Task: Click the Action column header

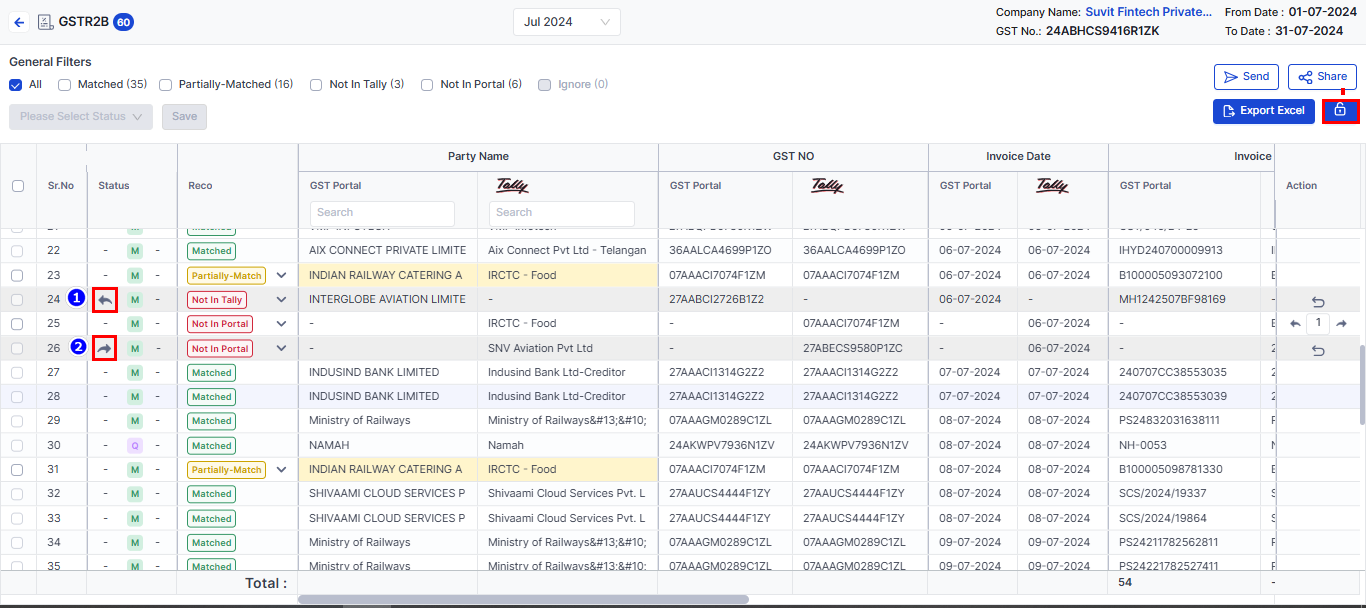Action: [x=1302, y=185]
